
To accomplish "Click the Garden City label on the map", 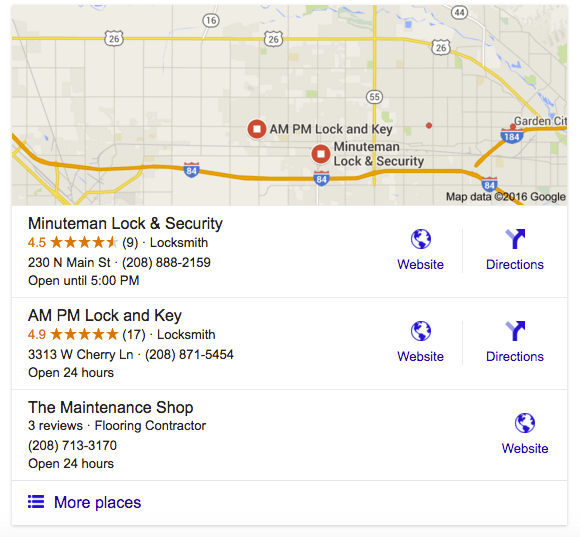I will [540, 121].
